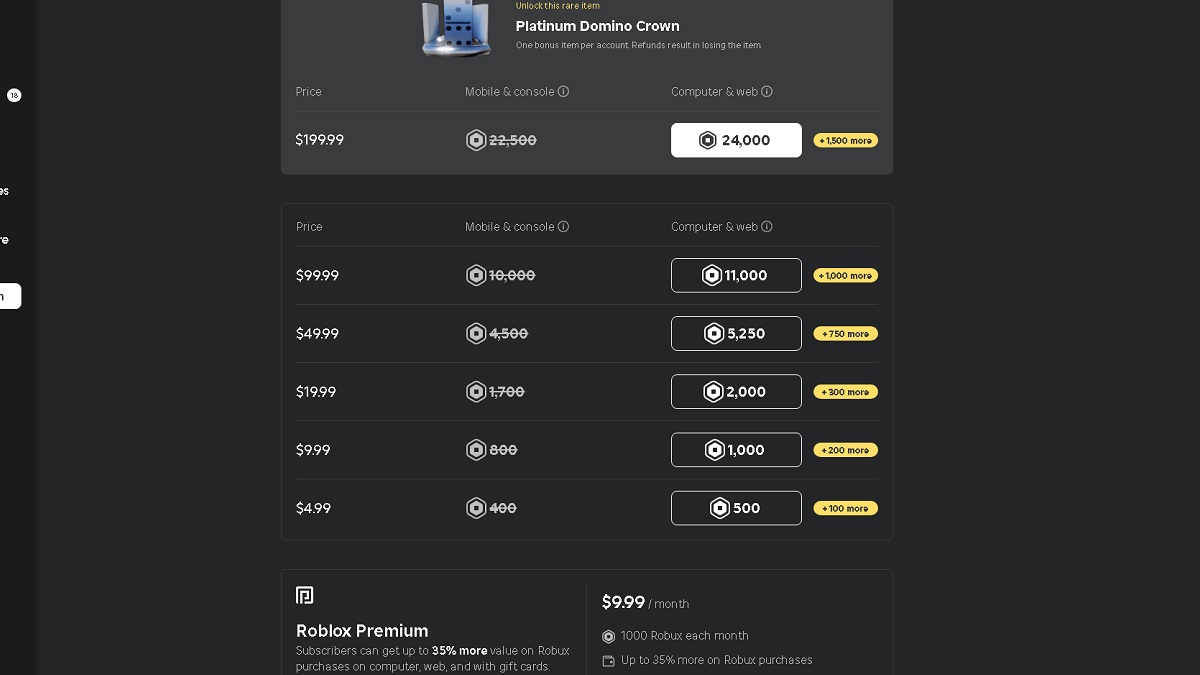
Task: Click the +1,500 more badge
Action: pos(845,140)
